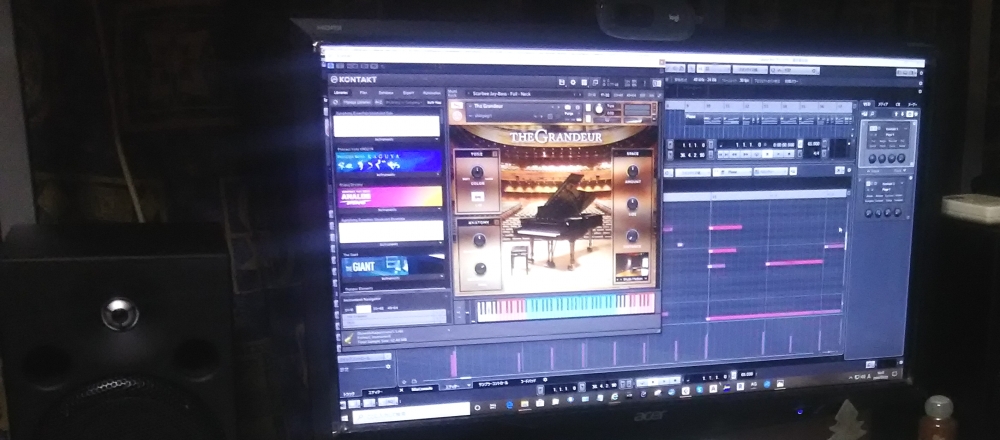This screenshot has width=1000, height=440.
Task: Click tempo value 63.000 in Cubase transport
Action: tap(813, 143)
